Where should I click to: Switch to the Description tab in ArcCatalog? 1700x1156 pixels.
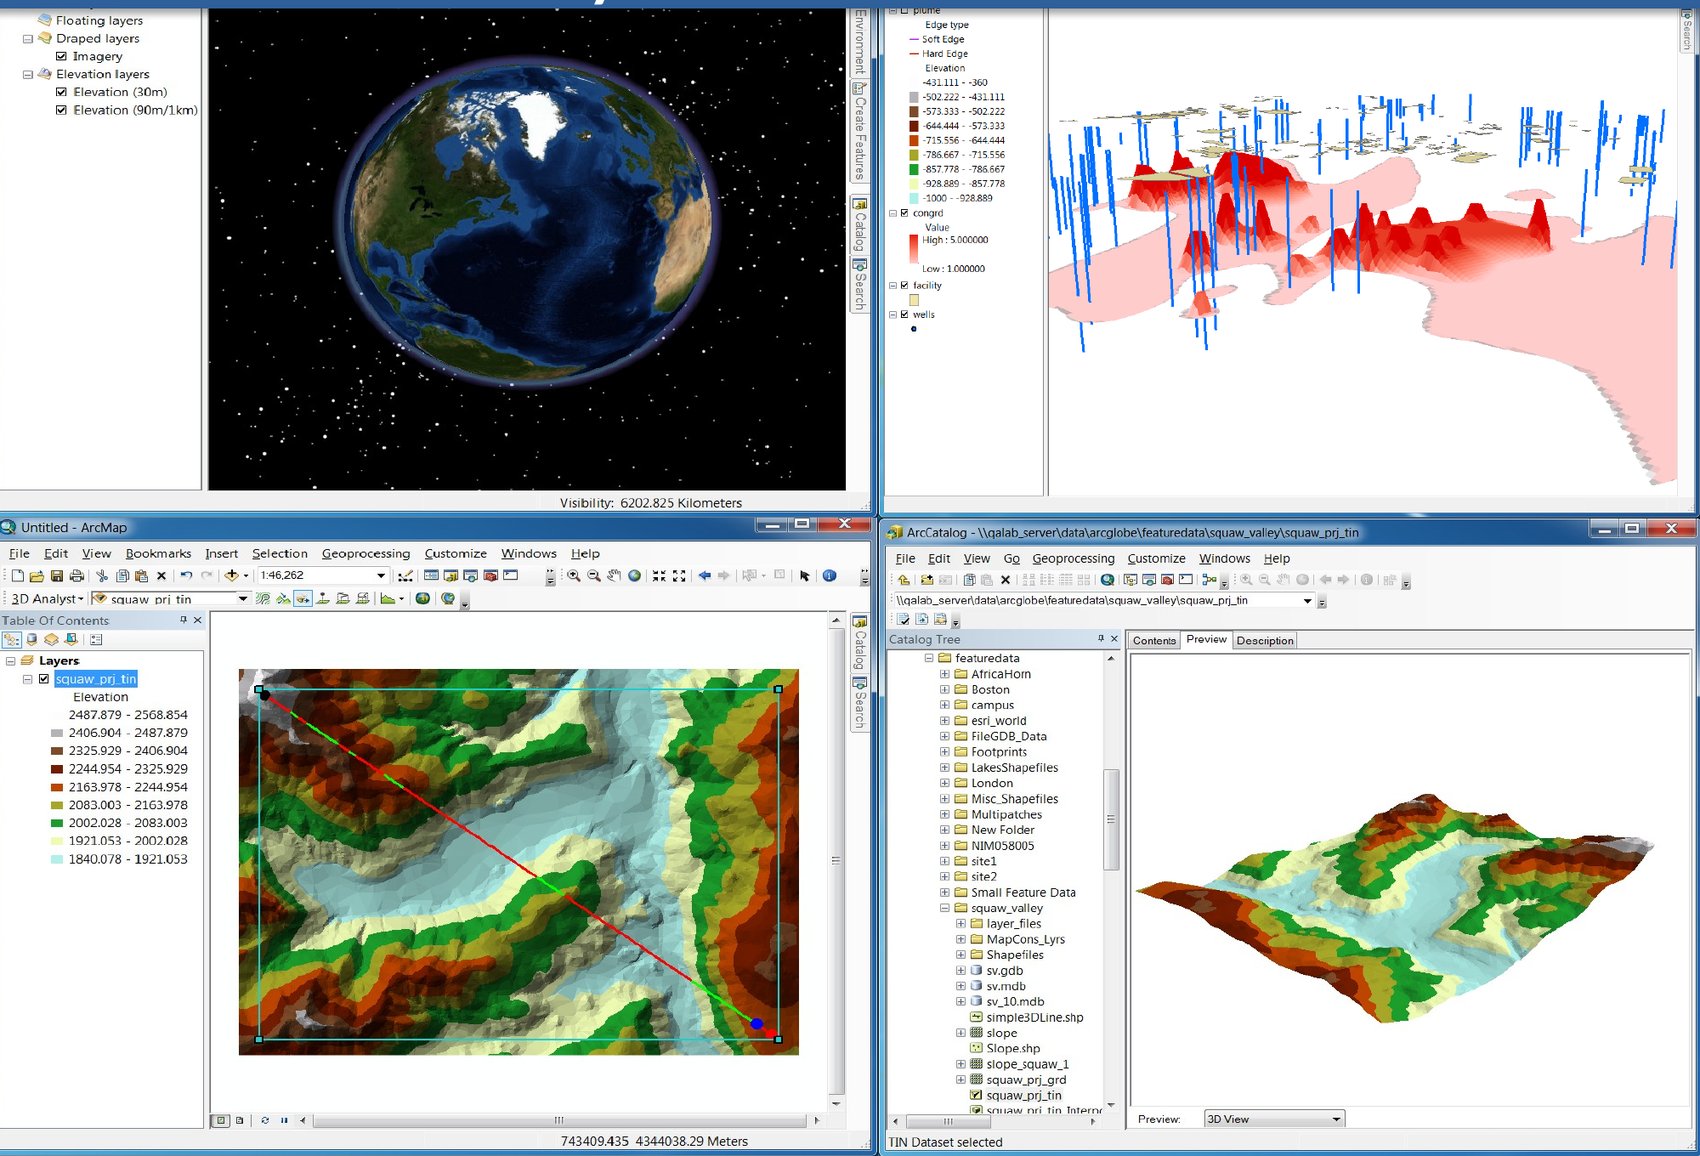click(1265, 641)
